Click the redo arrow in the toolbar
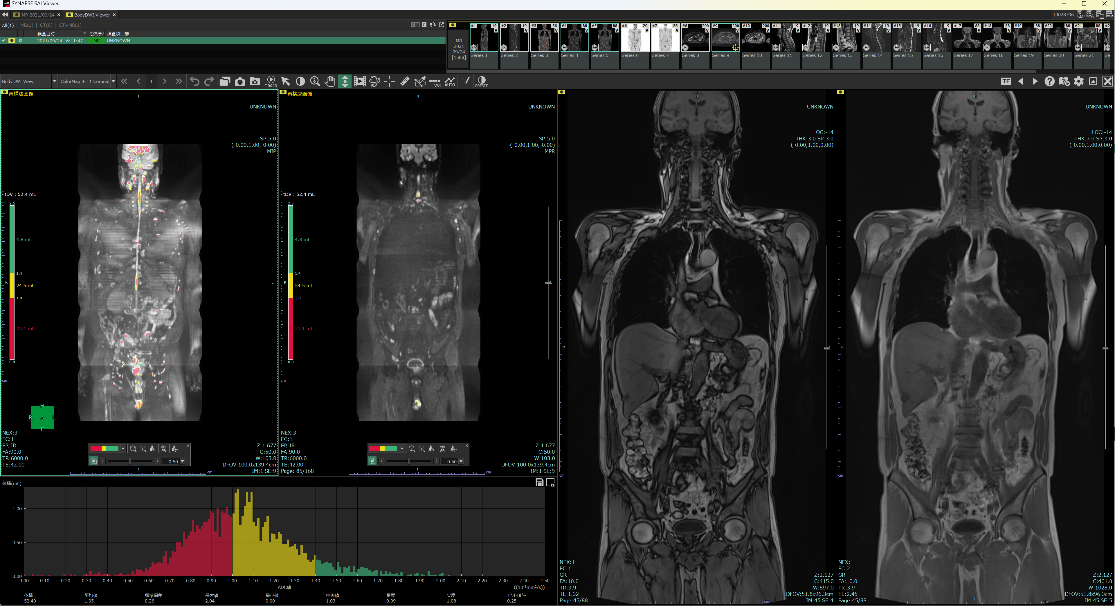This screenshot has height=606, width=1115. 209,81
